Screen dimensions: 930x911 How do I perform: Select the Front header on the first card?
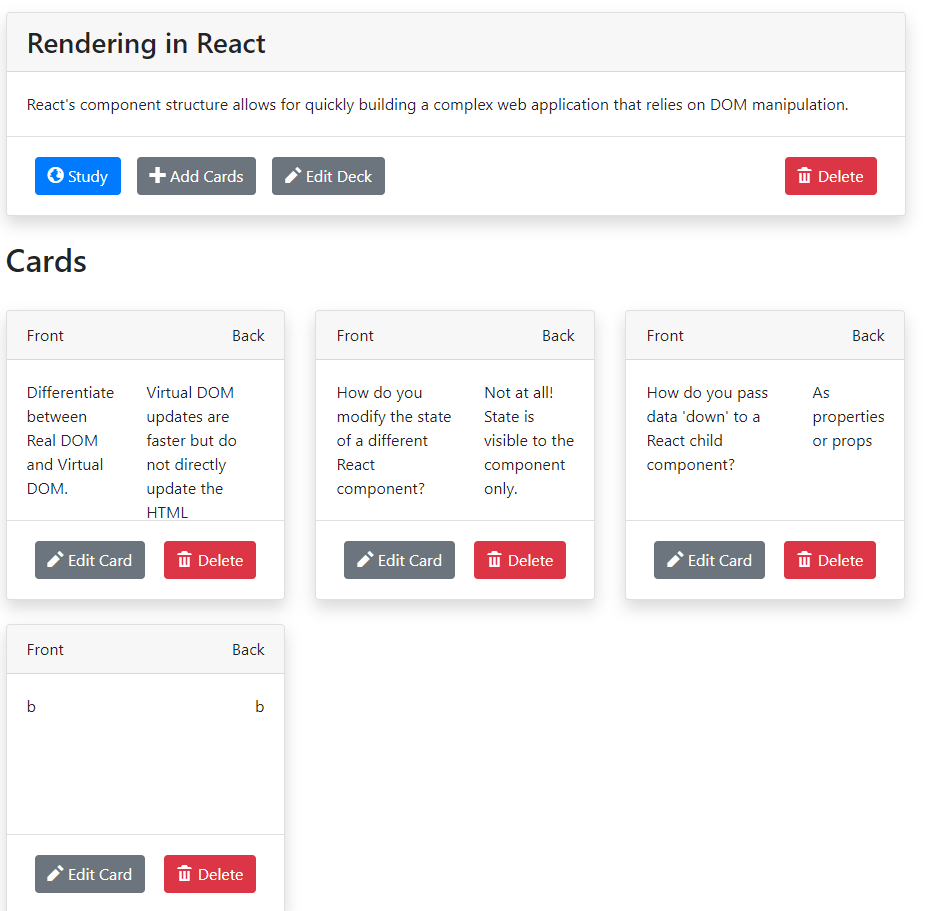pyautogui.click(x=45, y=335)
